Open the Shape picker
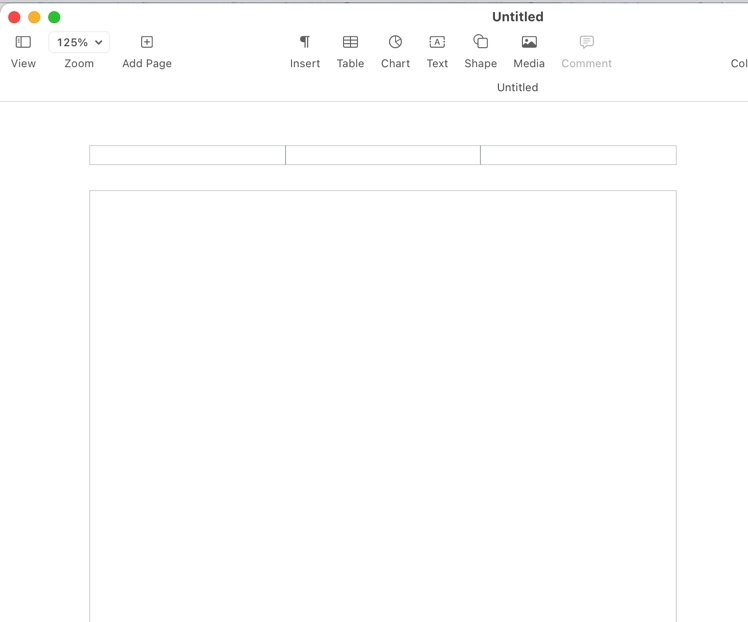This screenshot has width=748, height=622. [480, 41]
